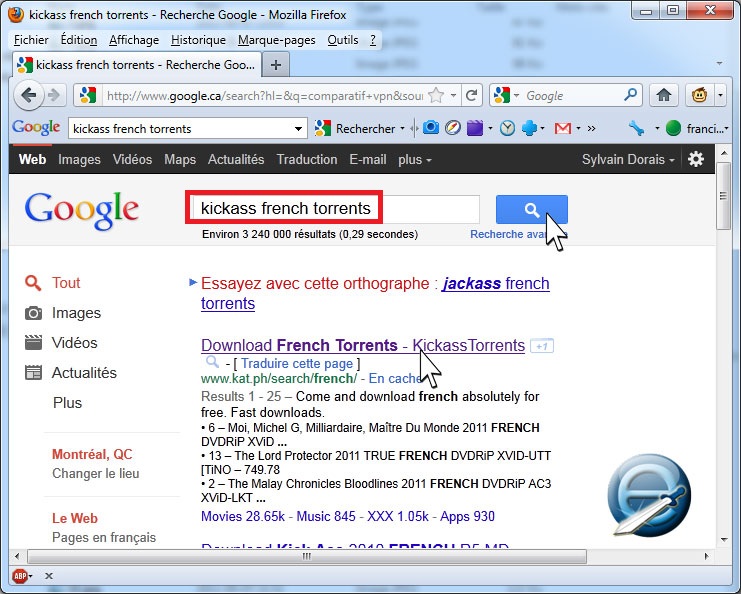The image size is (741, 594).
Task: Click the Adblock Plus ABP icon
Action: pos(20,576)
